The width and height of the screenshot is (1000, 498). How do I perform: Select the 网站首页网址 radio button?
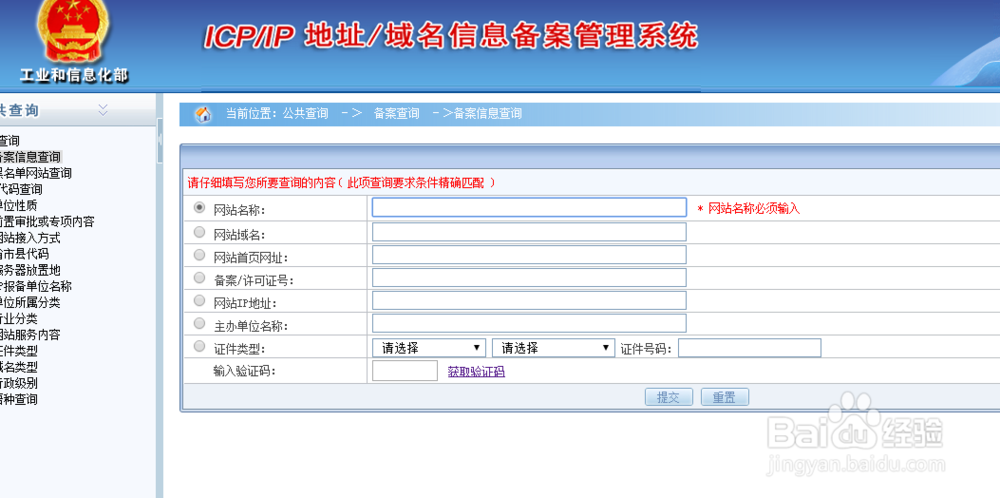200,255
